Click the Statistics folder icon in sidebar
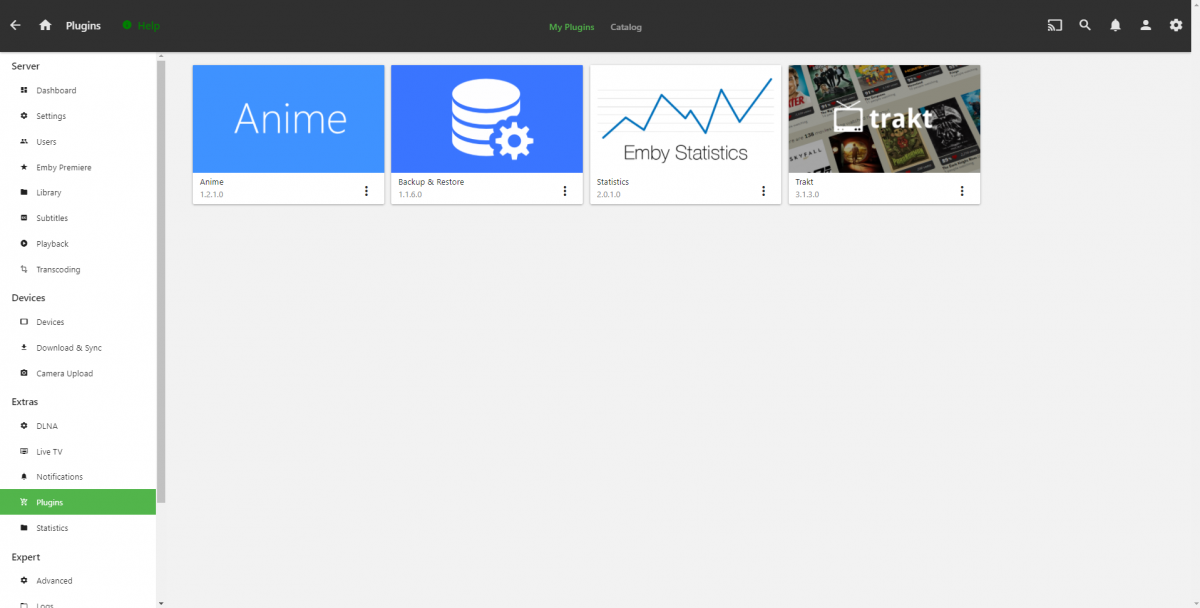This screenshot has width=1200, height=608. (24, 528)
